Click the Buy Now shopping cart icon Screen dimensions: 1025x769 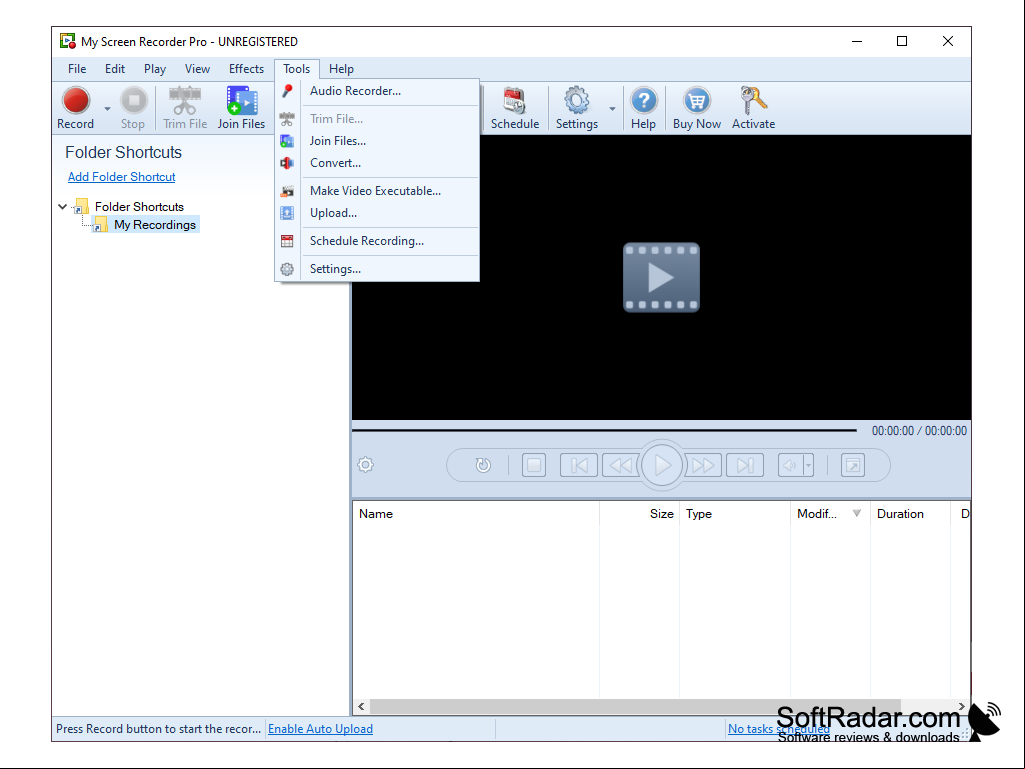pyautogui.click(x=697, y=101)
